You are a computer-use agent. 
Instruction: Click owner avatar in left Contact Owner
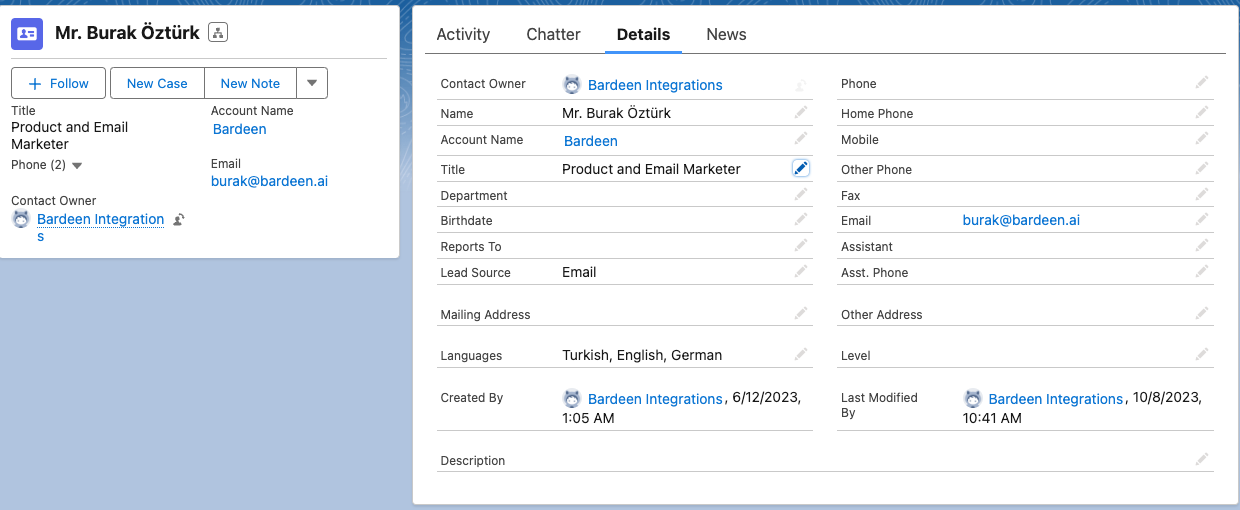point(21,219)
